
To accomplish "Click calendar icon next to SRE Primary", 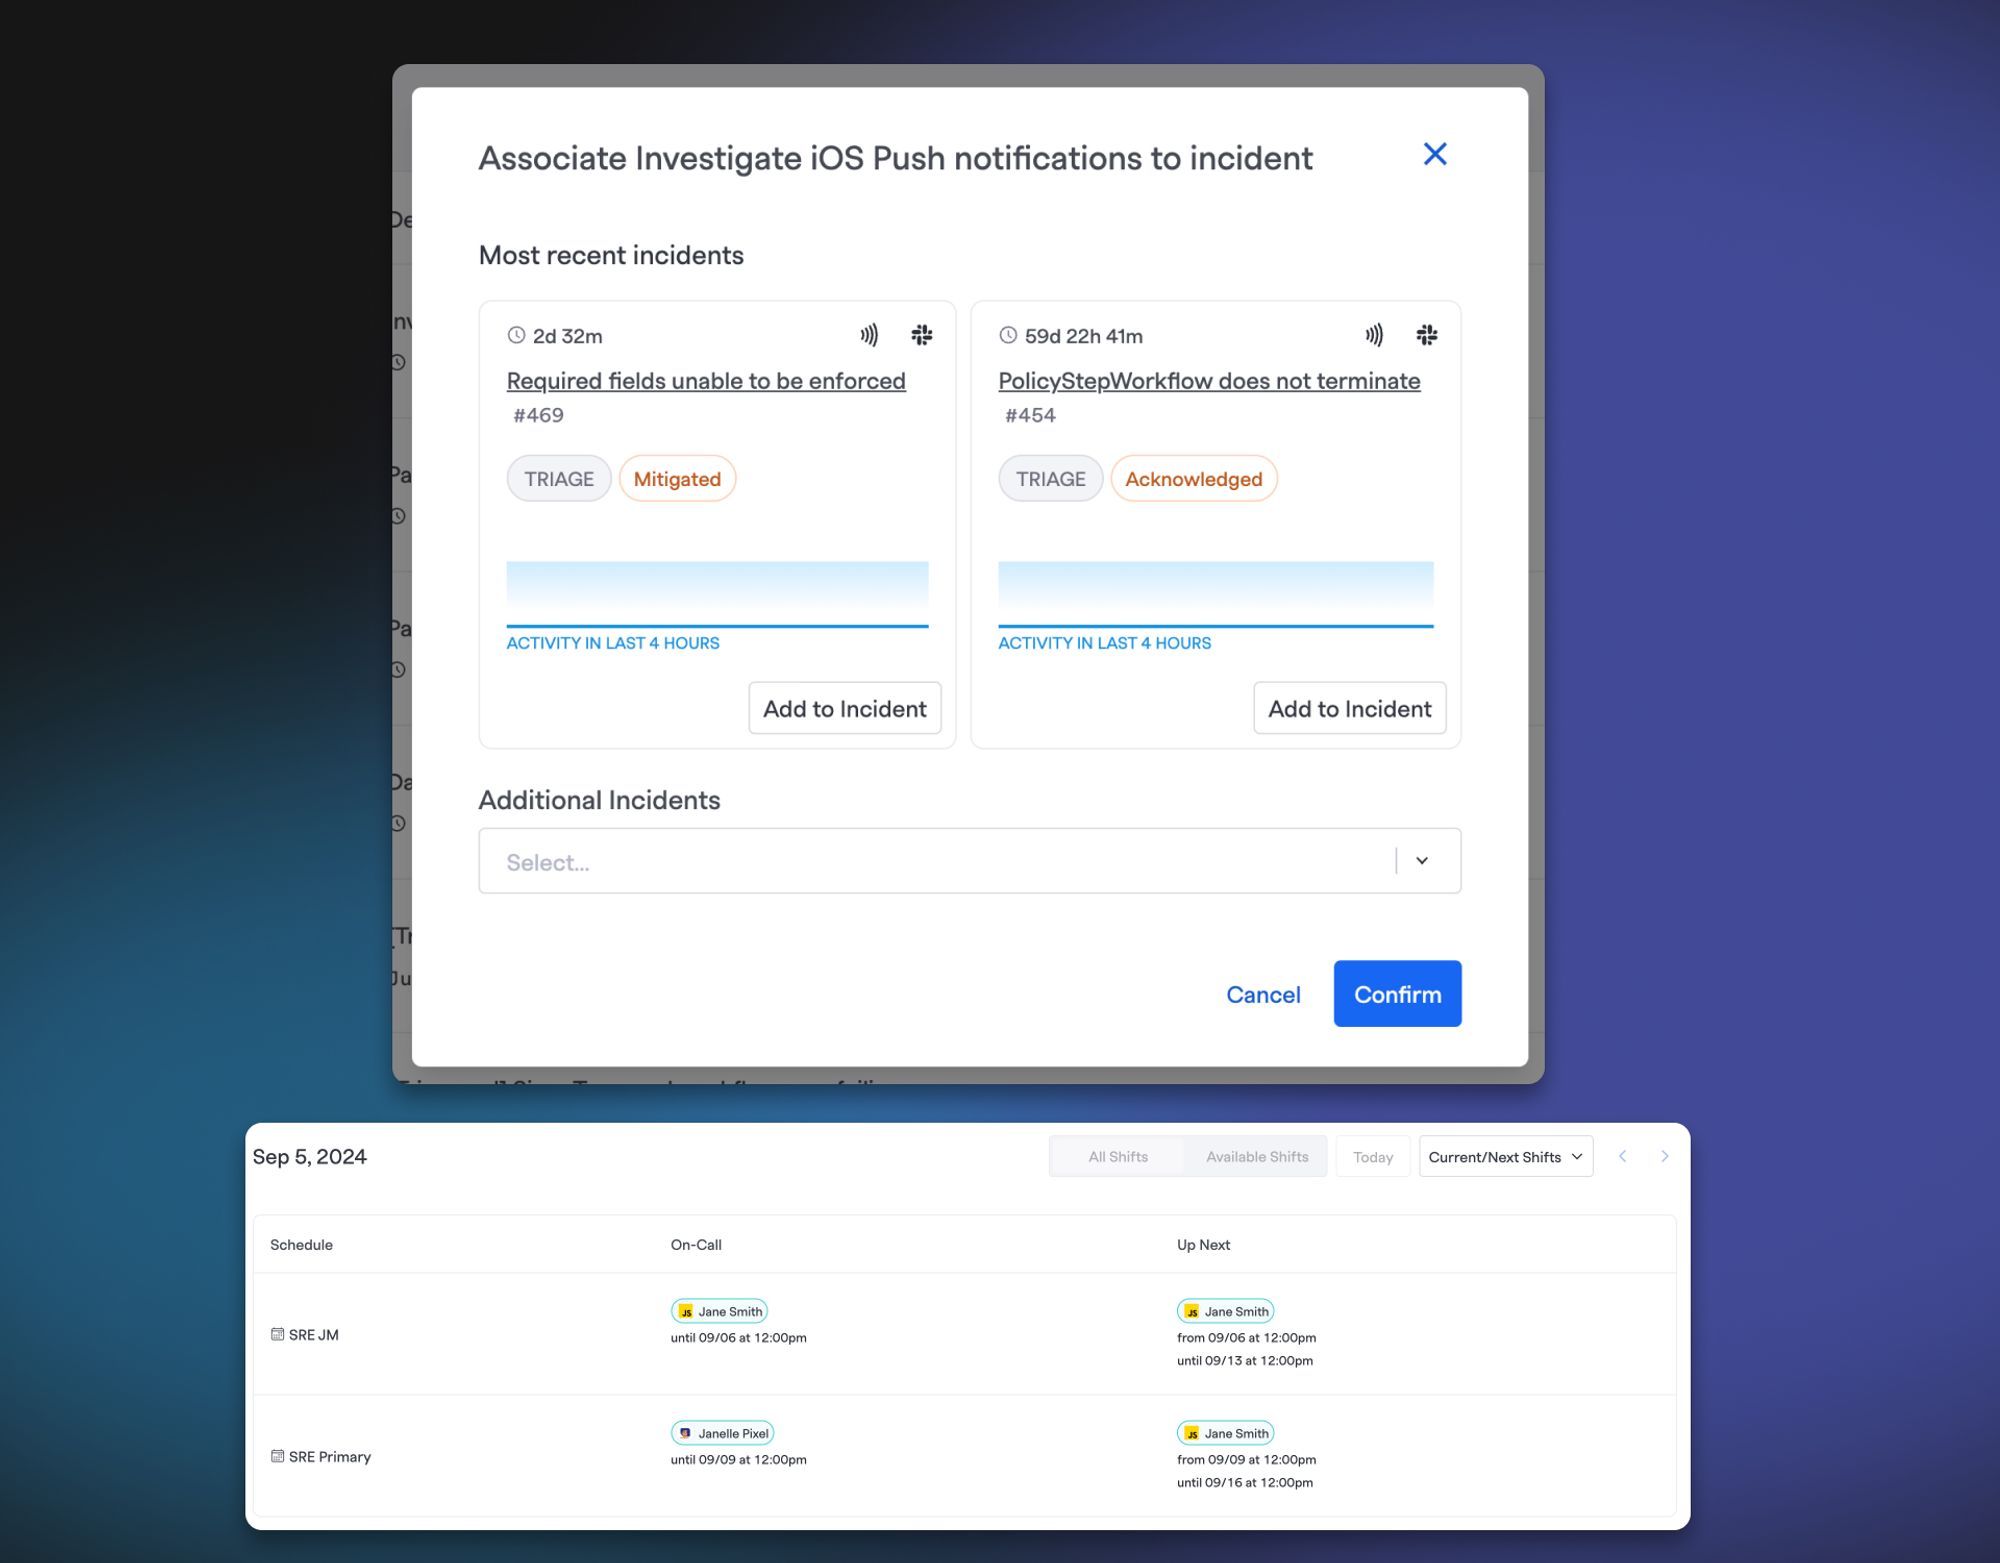I will pyautogui.click(x=277, y=1456).
